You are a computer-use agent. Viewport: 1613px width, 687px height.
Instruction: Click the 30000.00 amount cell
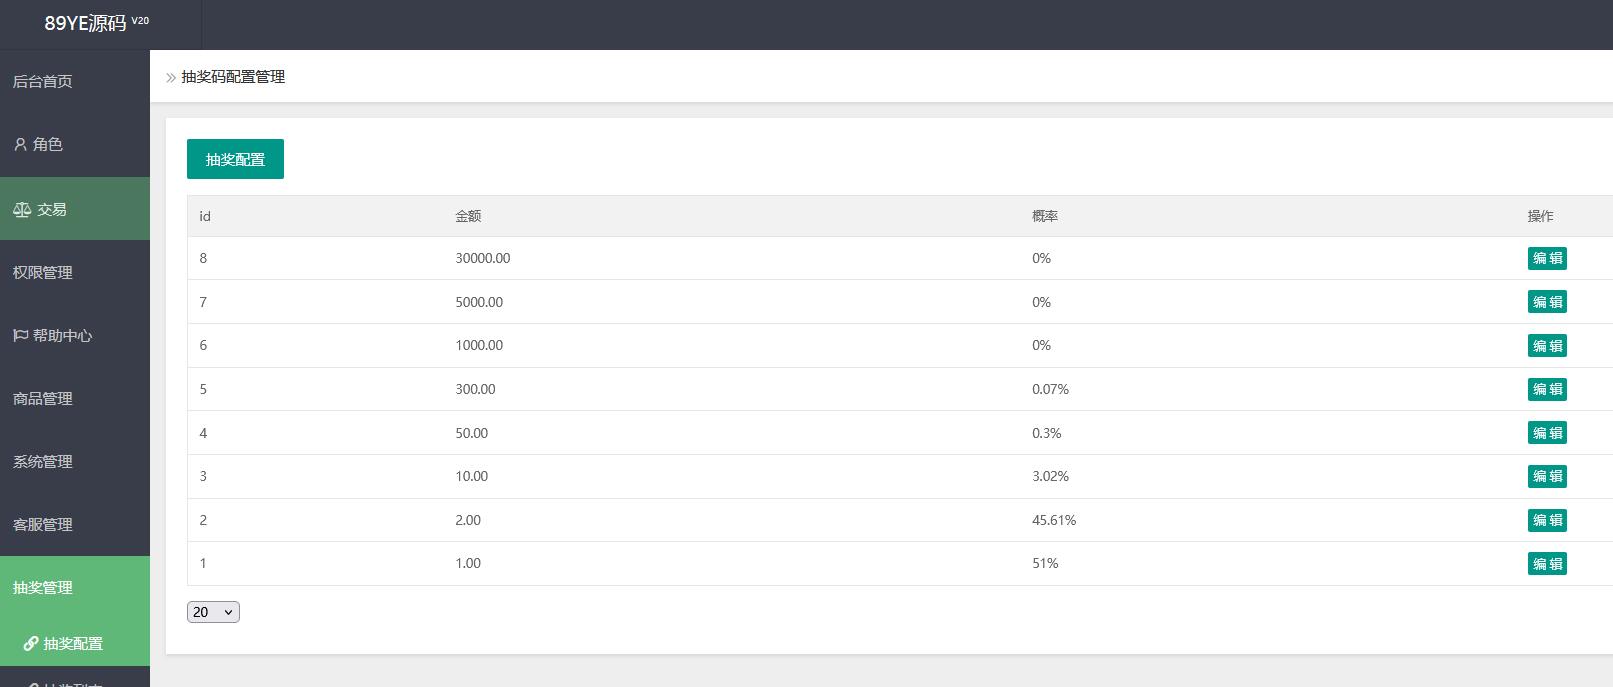click(x=483, y=258)
